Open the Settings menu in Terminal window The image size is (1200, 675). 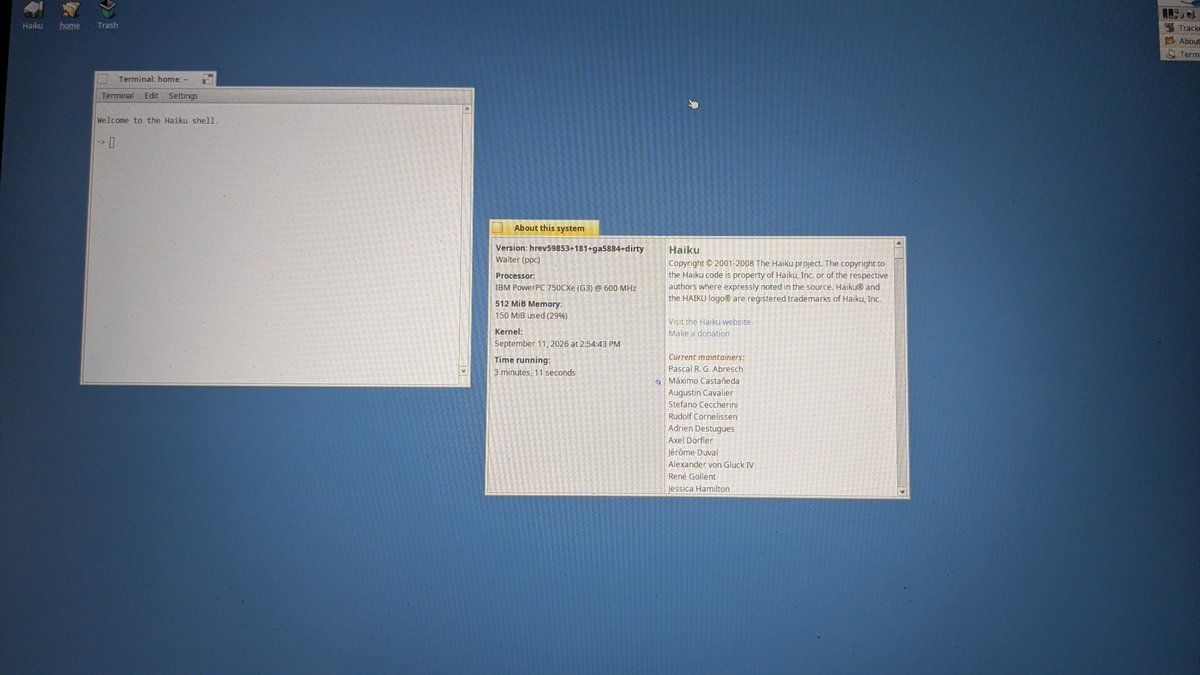(x=183, y=96)
